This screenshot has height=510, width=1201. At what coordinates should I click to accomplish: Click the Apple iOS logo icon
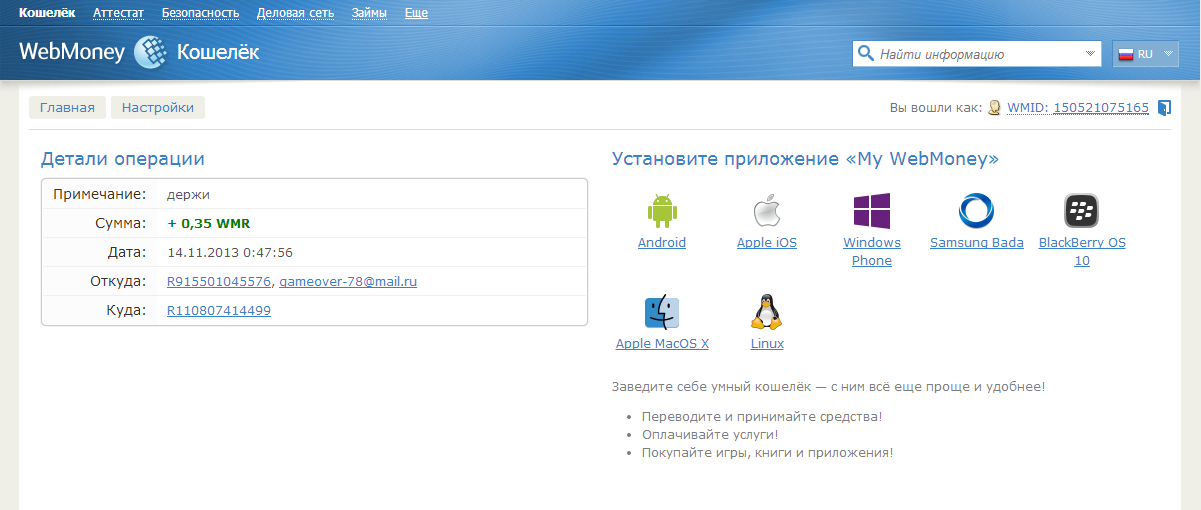pyautogui.click(x=767, y=211)
